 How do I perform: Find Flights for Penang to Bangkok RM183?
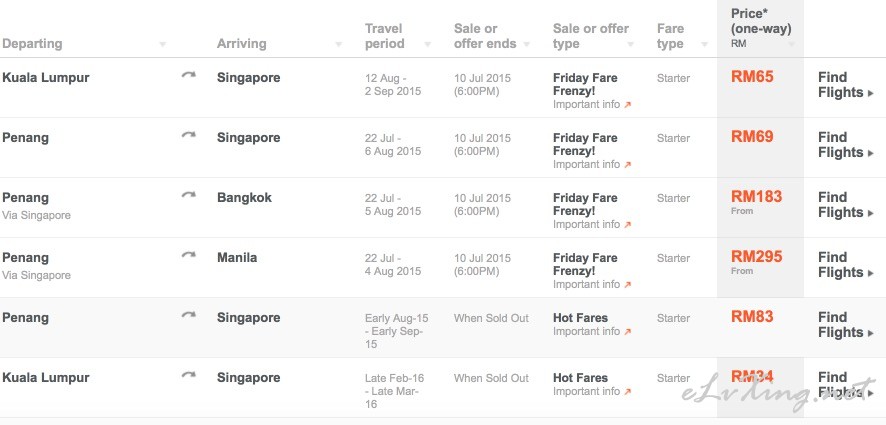click(x=846, y=205)
